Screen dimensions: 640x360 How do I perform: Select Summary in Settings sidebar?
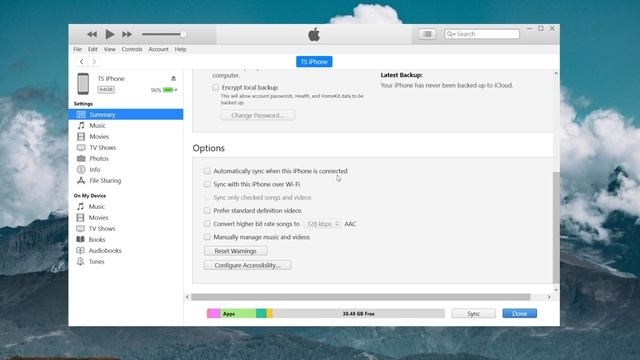[126, 114]
